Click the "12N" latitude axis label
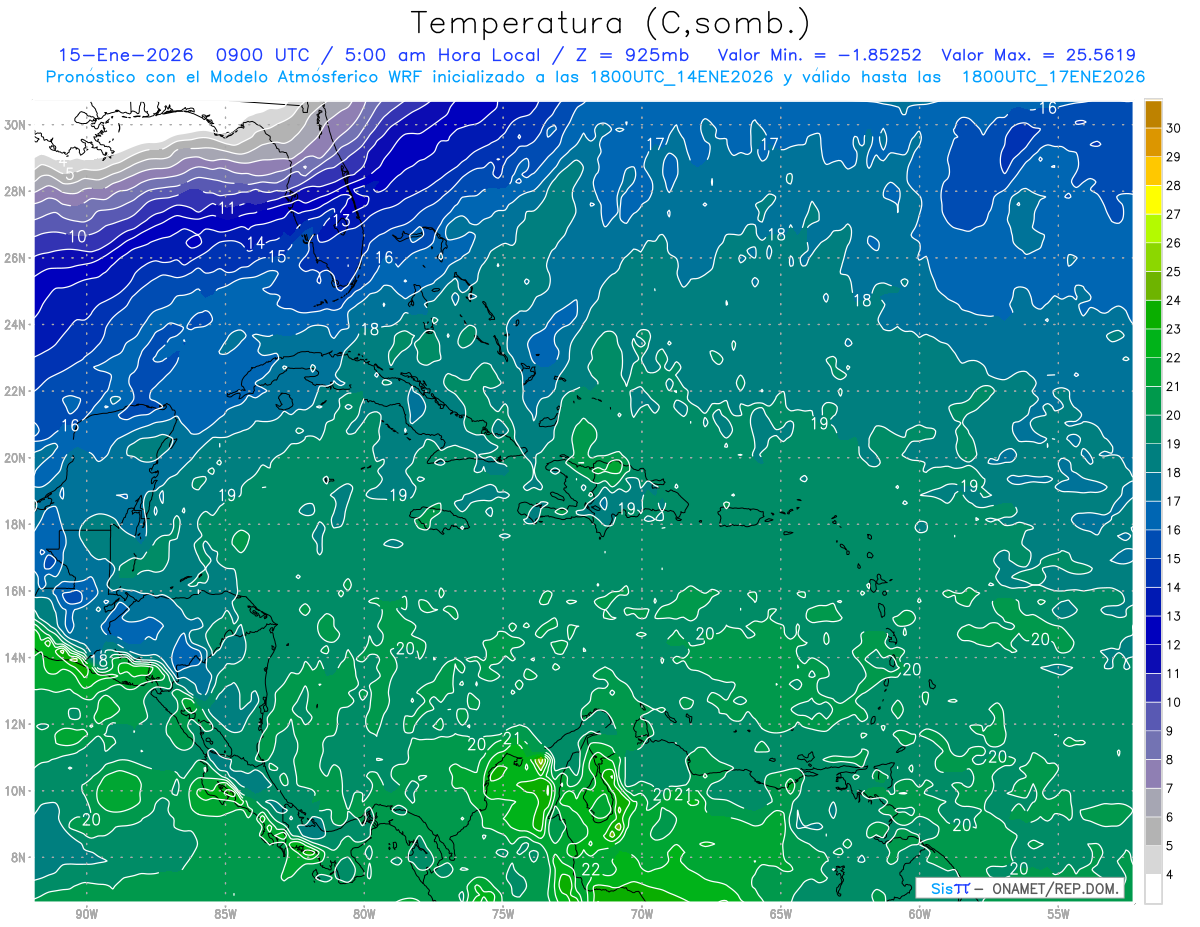This screenshot has width=1200, height=927. click(15, 724)
